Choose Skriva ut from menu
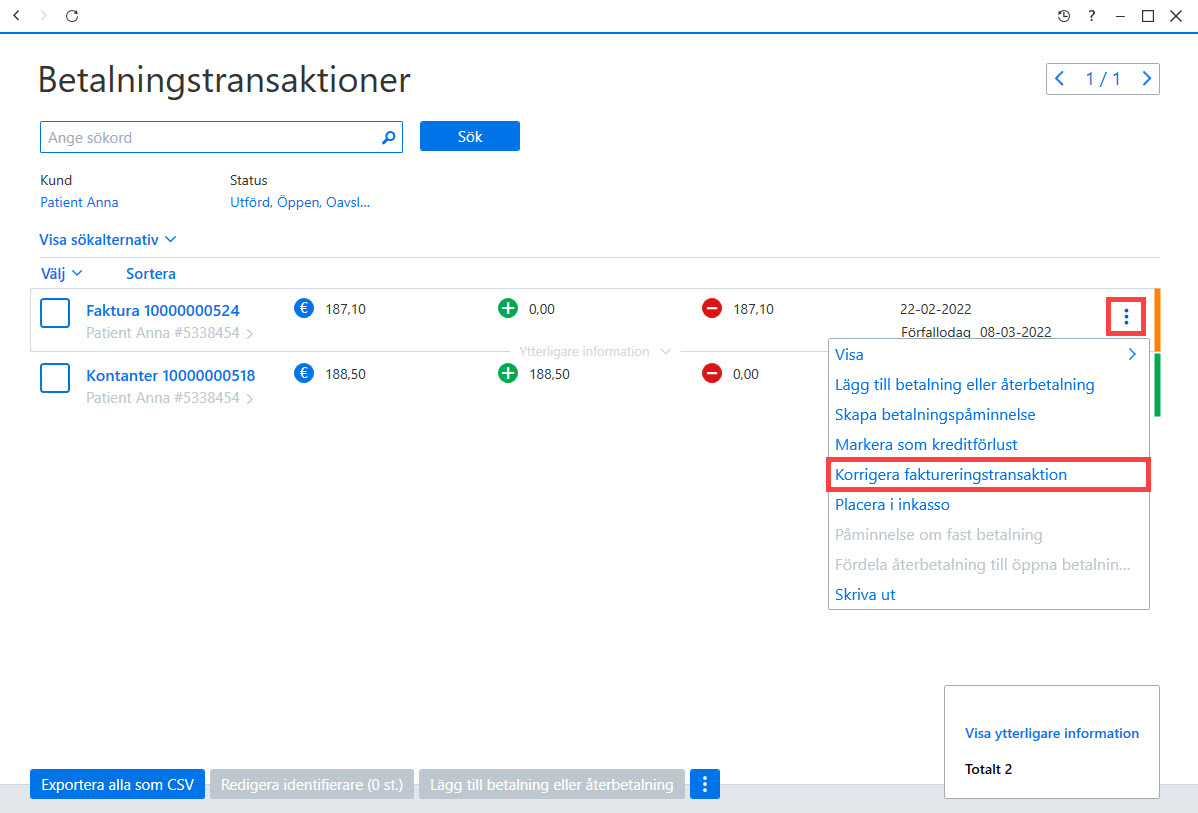The width and height of the screenshot is (1198, 813). tap(865, 594)
